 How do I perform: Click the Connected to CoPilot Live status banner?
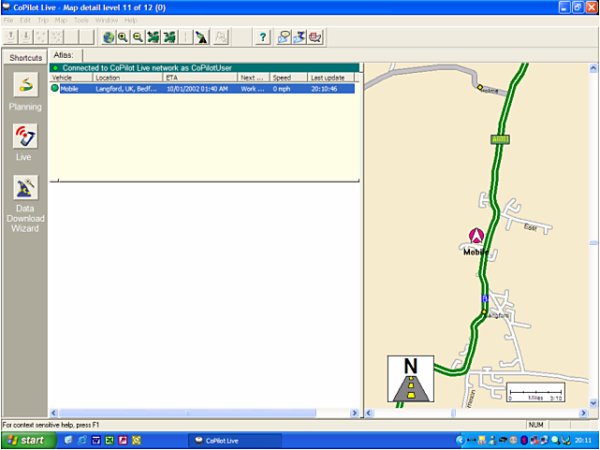(205, 68)
